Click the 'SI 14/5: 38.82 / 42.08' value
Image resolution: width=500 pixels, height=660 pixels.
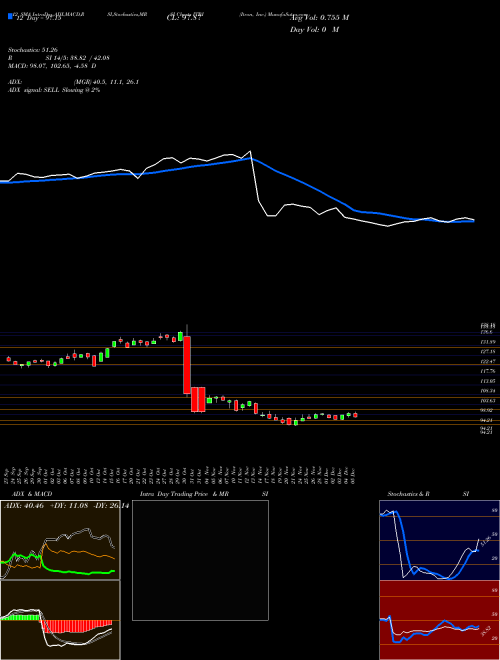click(x=78, y=58)
